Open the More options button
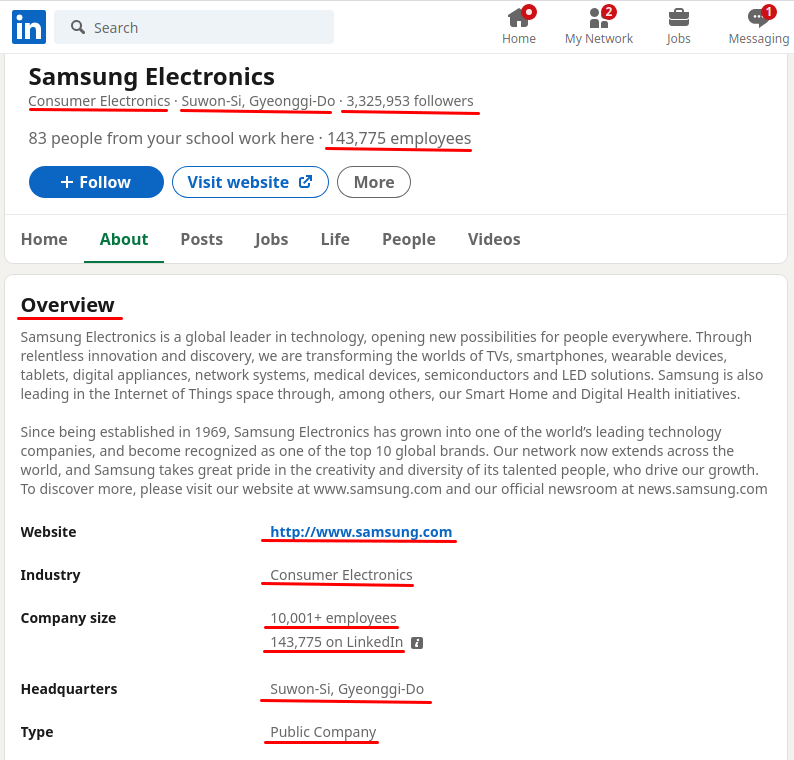Viewport: 794px width, 760px height. 374,182
